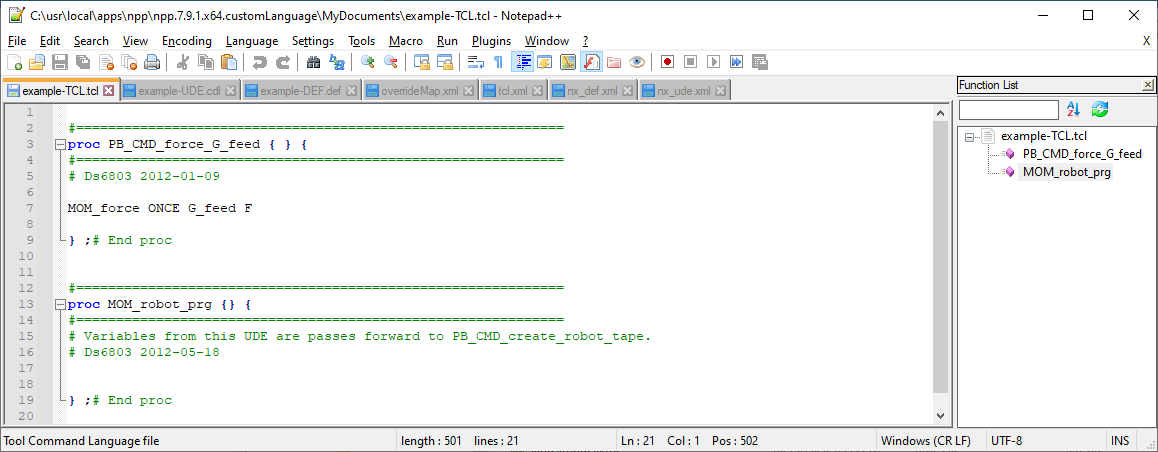
Task: Open the Tools menu
Action: [362, 41]
